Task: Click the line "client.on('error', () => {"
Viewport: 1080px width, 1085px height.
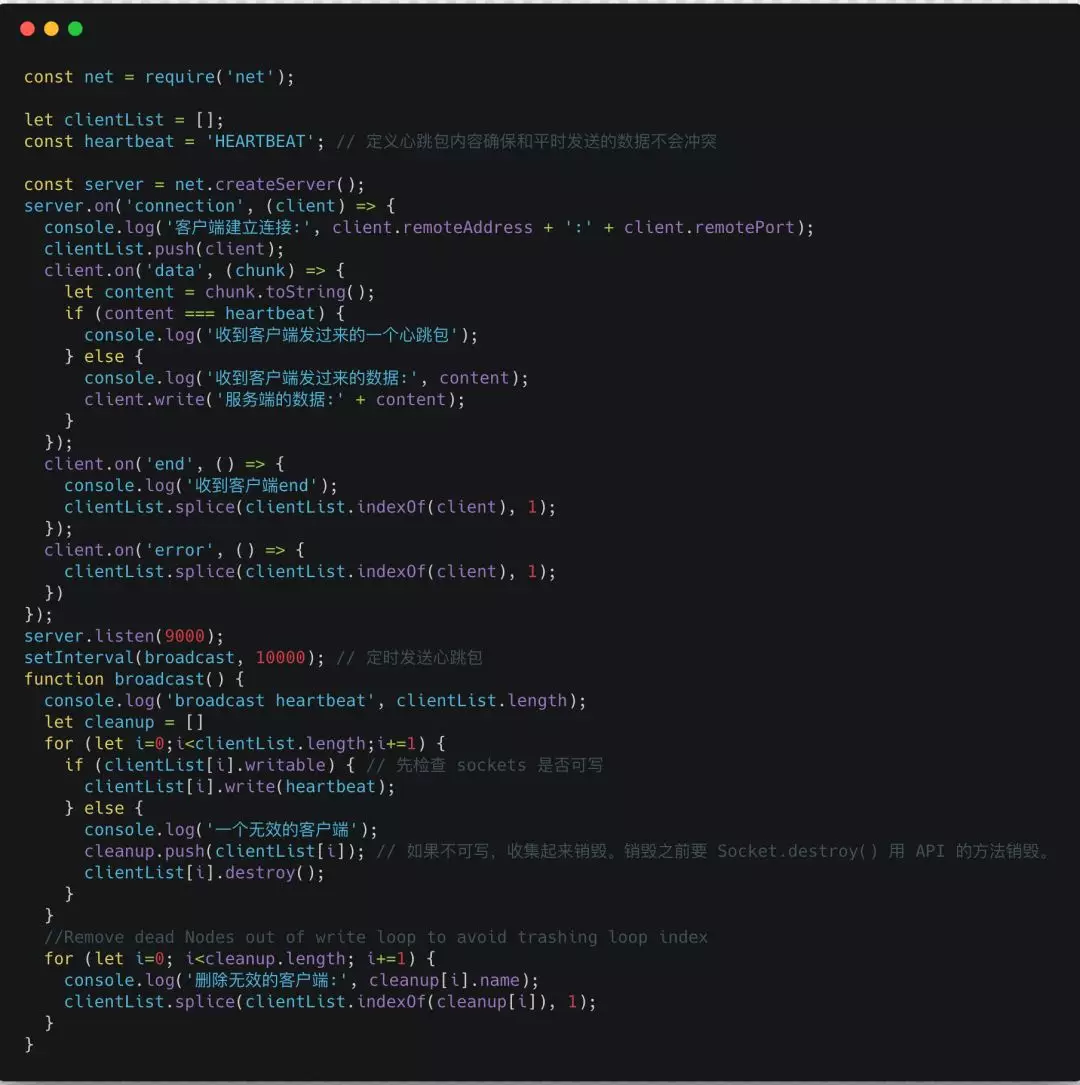Action: [x=174, y=549]
